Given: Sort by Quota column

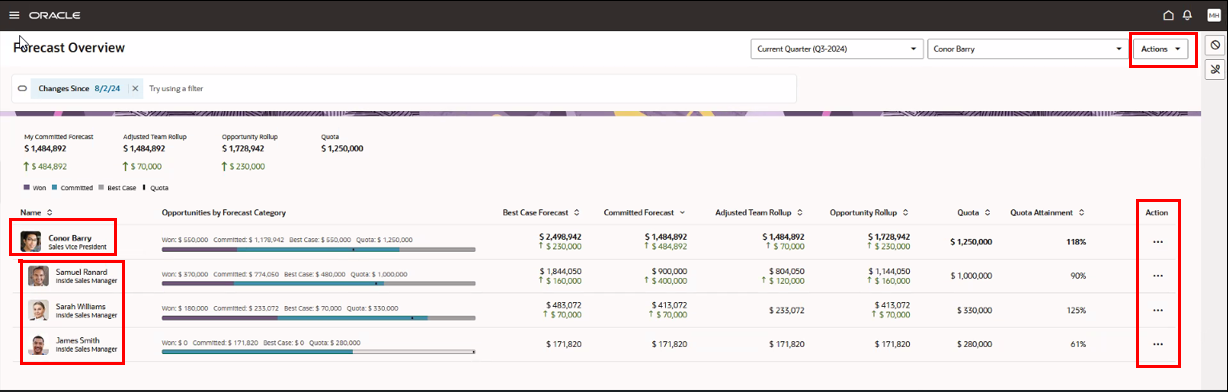Looking at the screenshot, I should point(988,212).
